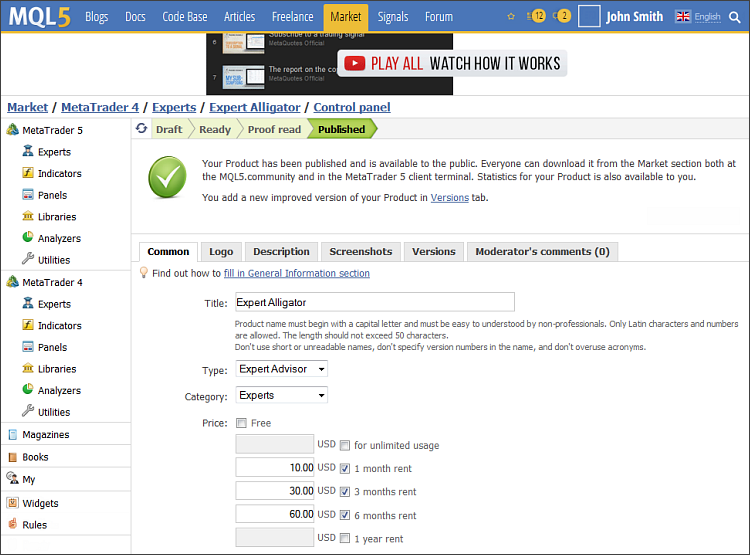Click the John Smith avatar picture
The width and height of the screenshot is (750, 555).
click(589, 16)
